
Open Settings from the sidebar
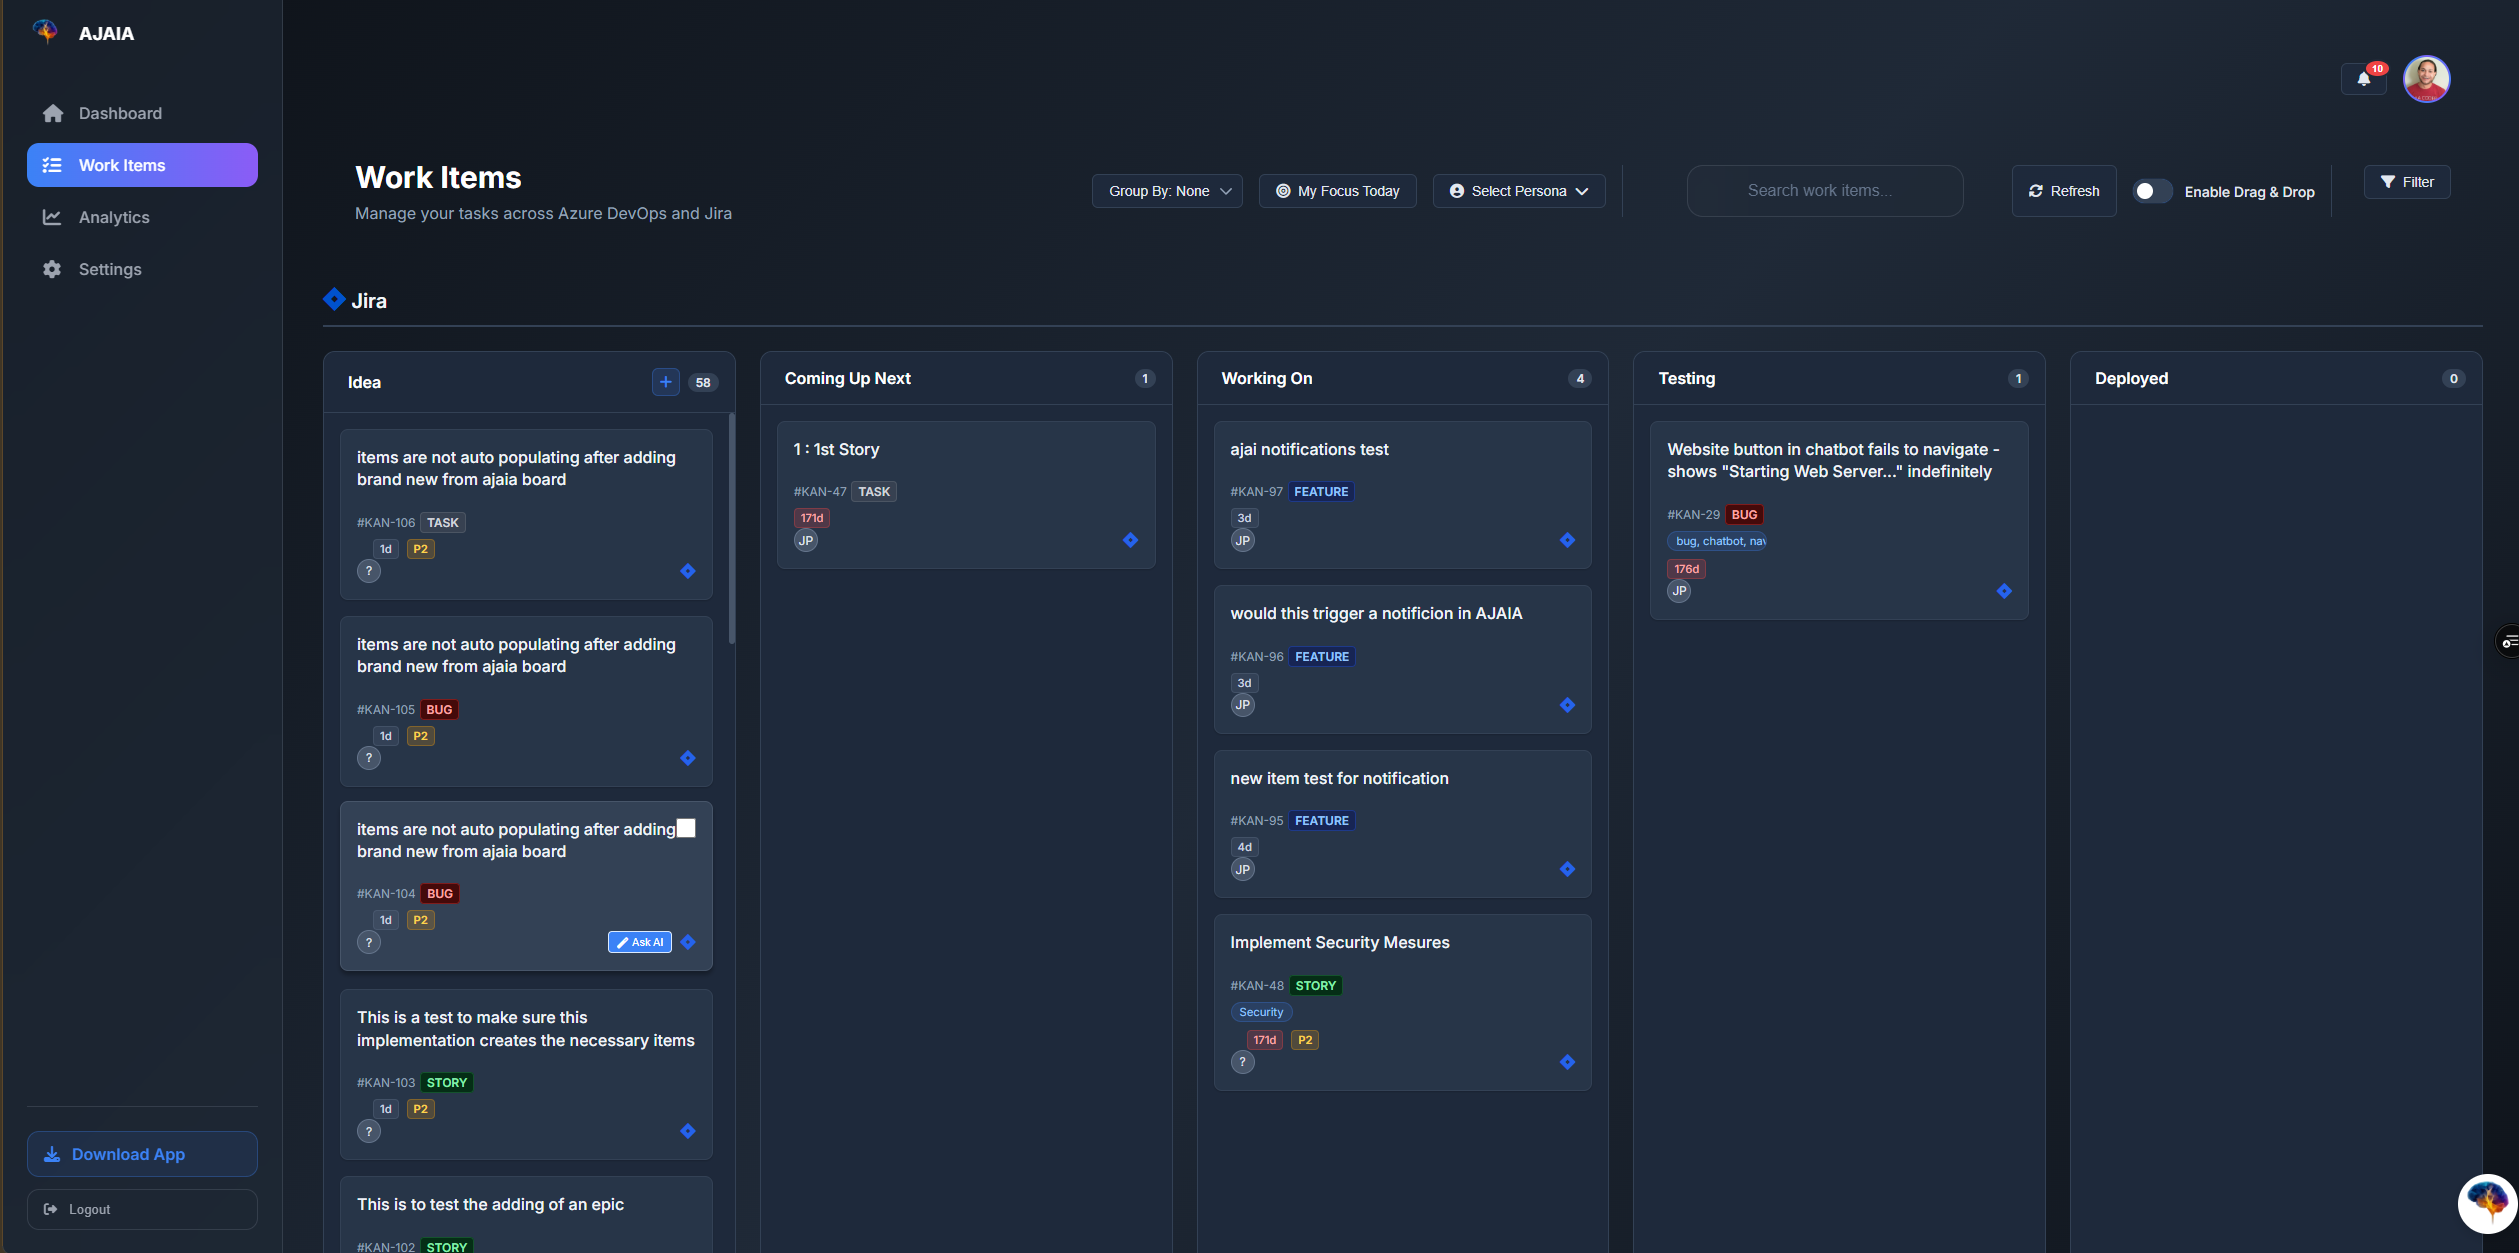(110, 269)
